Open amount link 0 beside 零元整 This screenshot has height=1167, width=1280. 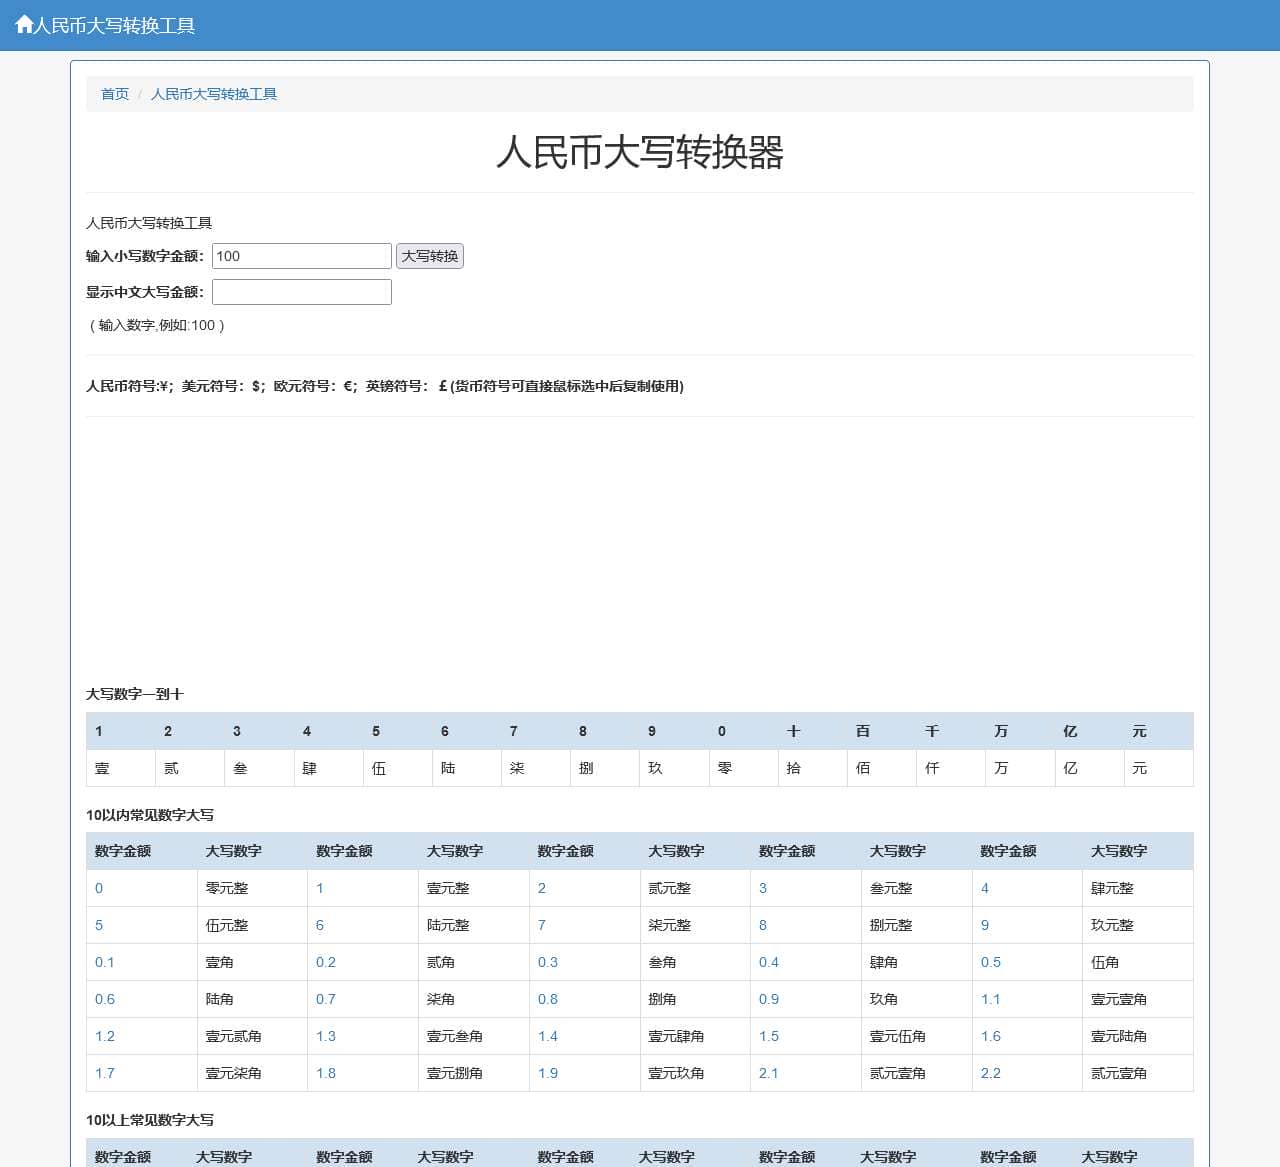point(99,888)
